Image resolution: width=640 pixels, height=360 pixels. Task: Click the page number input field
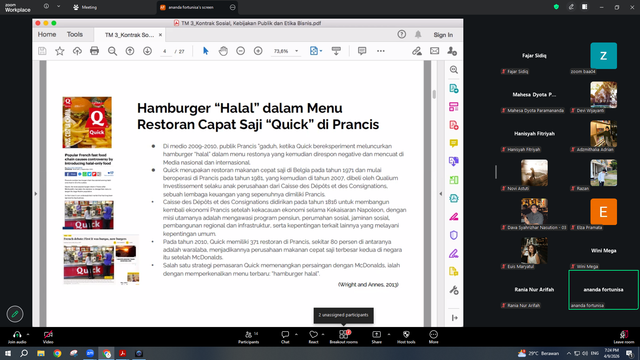[x=165, y=51]
